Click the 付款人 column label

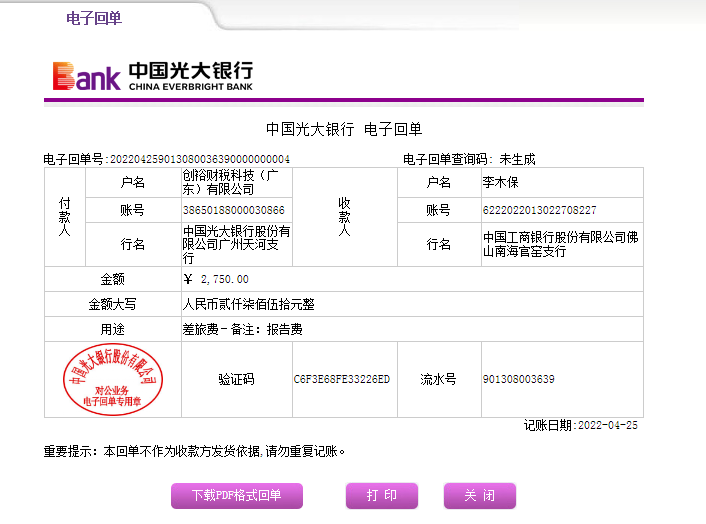[65, 217]
